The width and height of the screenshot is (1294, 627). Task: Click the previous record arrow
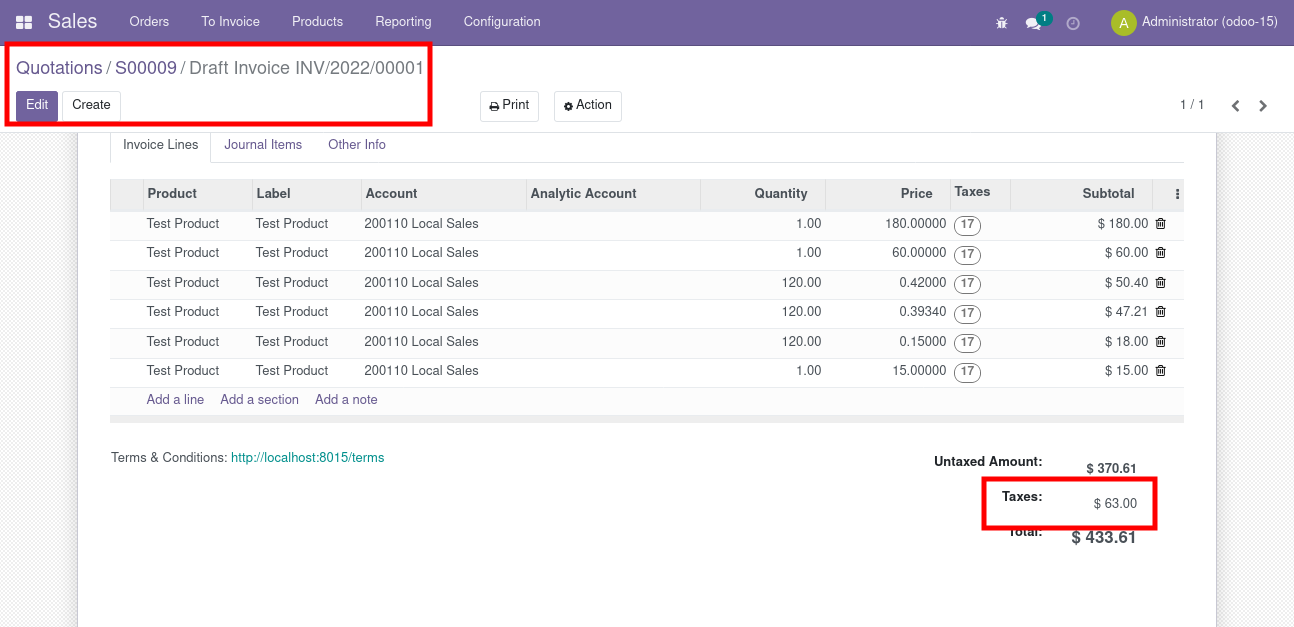1235,104
